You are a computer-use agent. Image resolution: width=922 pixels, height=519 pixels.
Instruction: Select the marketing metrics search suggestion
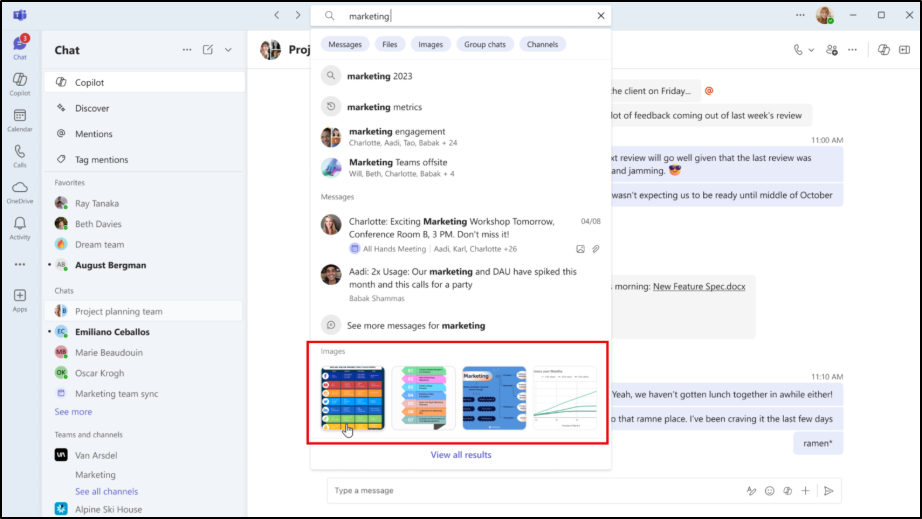[384, 107]
